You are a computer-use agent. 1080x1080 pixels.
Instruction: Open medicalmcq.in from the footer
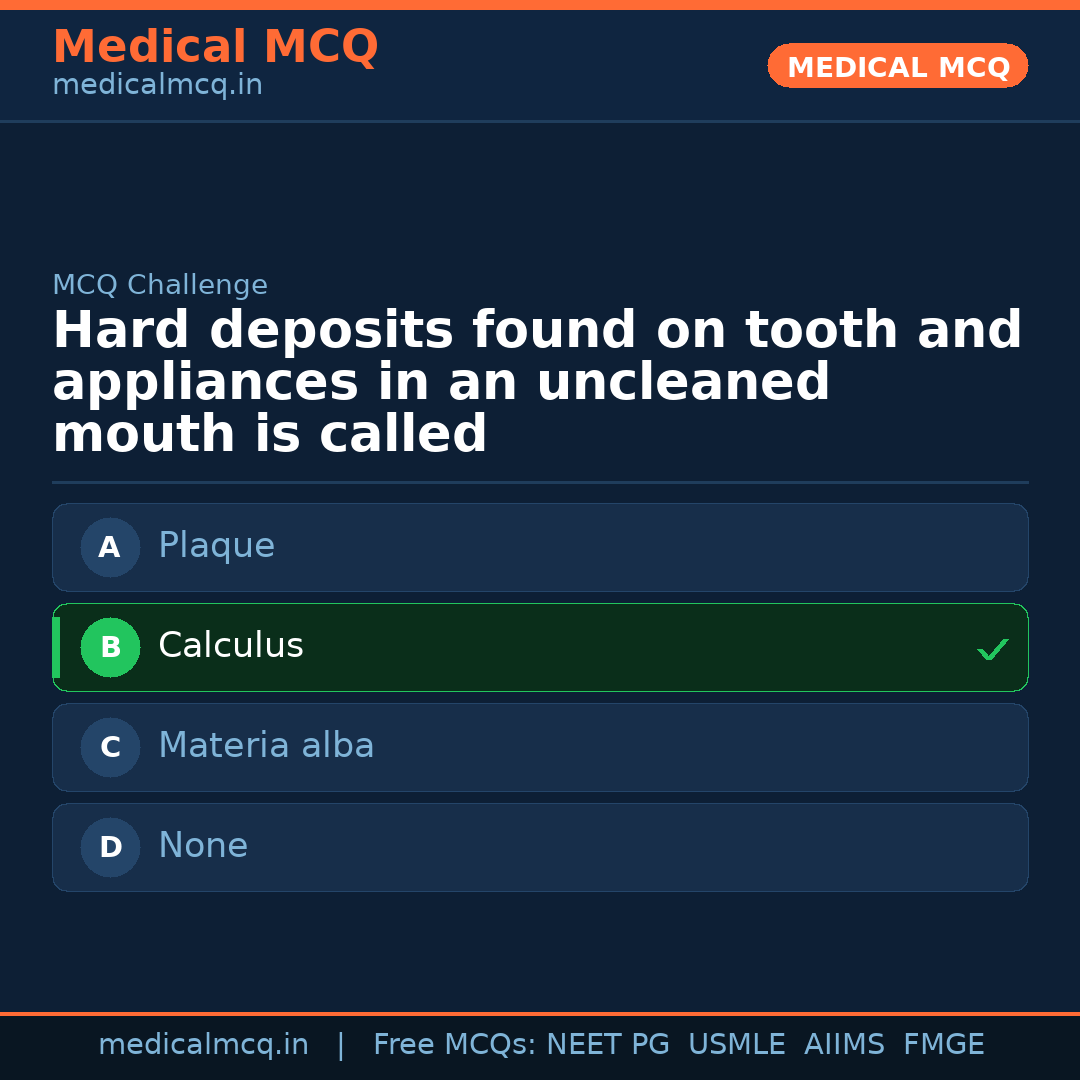[x=204, y=1043]
